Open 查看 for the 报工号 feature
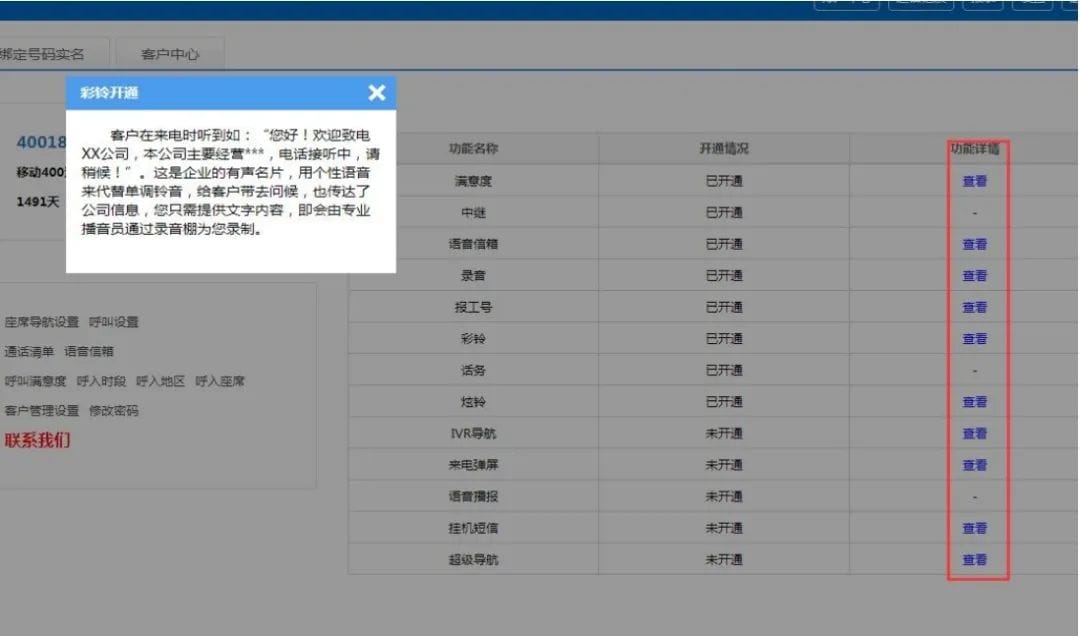 (974, 307)
